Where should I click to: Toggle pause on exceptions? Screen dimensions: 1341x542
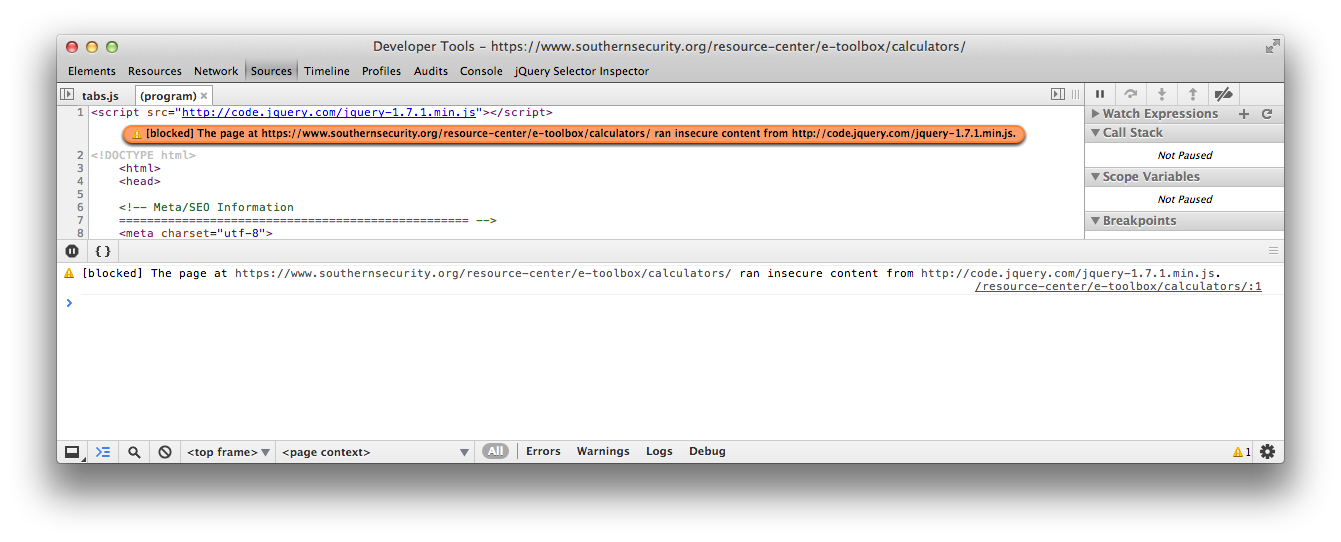[72, 251]
